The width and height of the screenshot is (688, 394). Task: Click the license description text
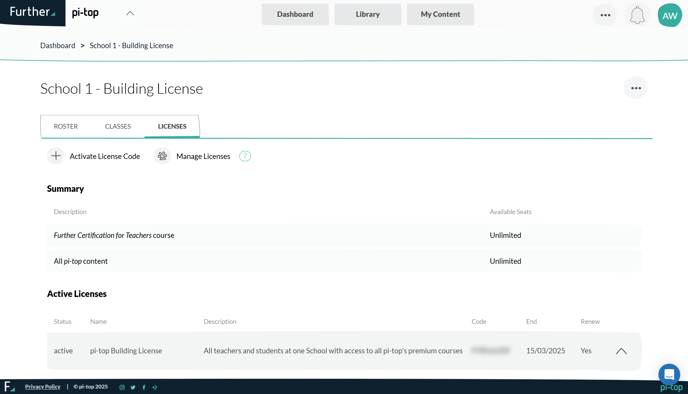point(333,351)
